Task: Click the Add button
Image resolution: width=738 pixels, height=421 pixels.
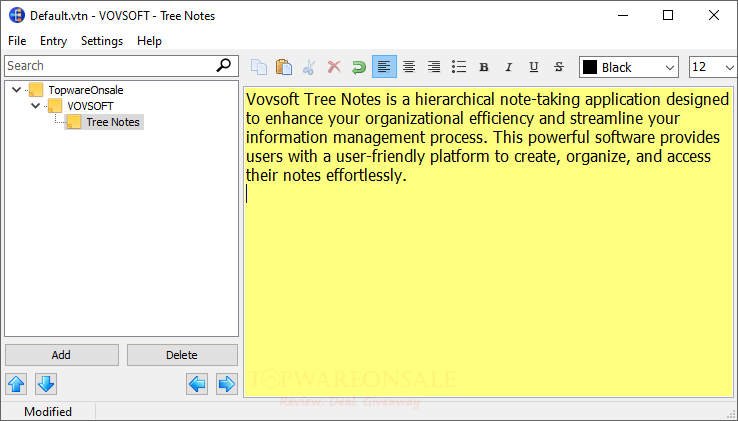Action: tap(62, 355)
